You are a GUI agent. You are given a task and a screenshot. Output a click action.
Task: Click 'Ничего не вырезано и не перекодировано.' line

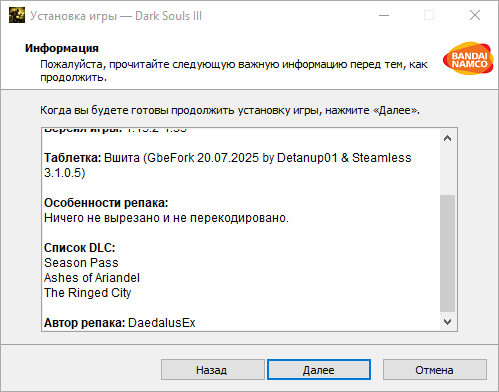click(166, 218)
